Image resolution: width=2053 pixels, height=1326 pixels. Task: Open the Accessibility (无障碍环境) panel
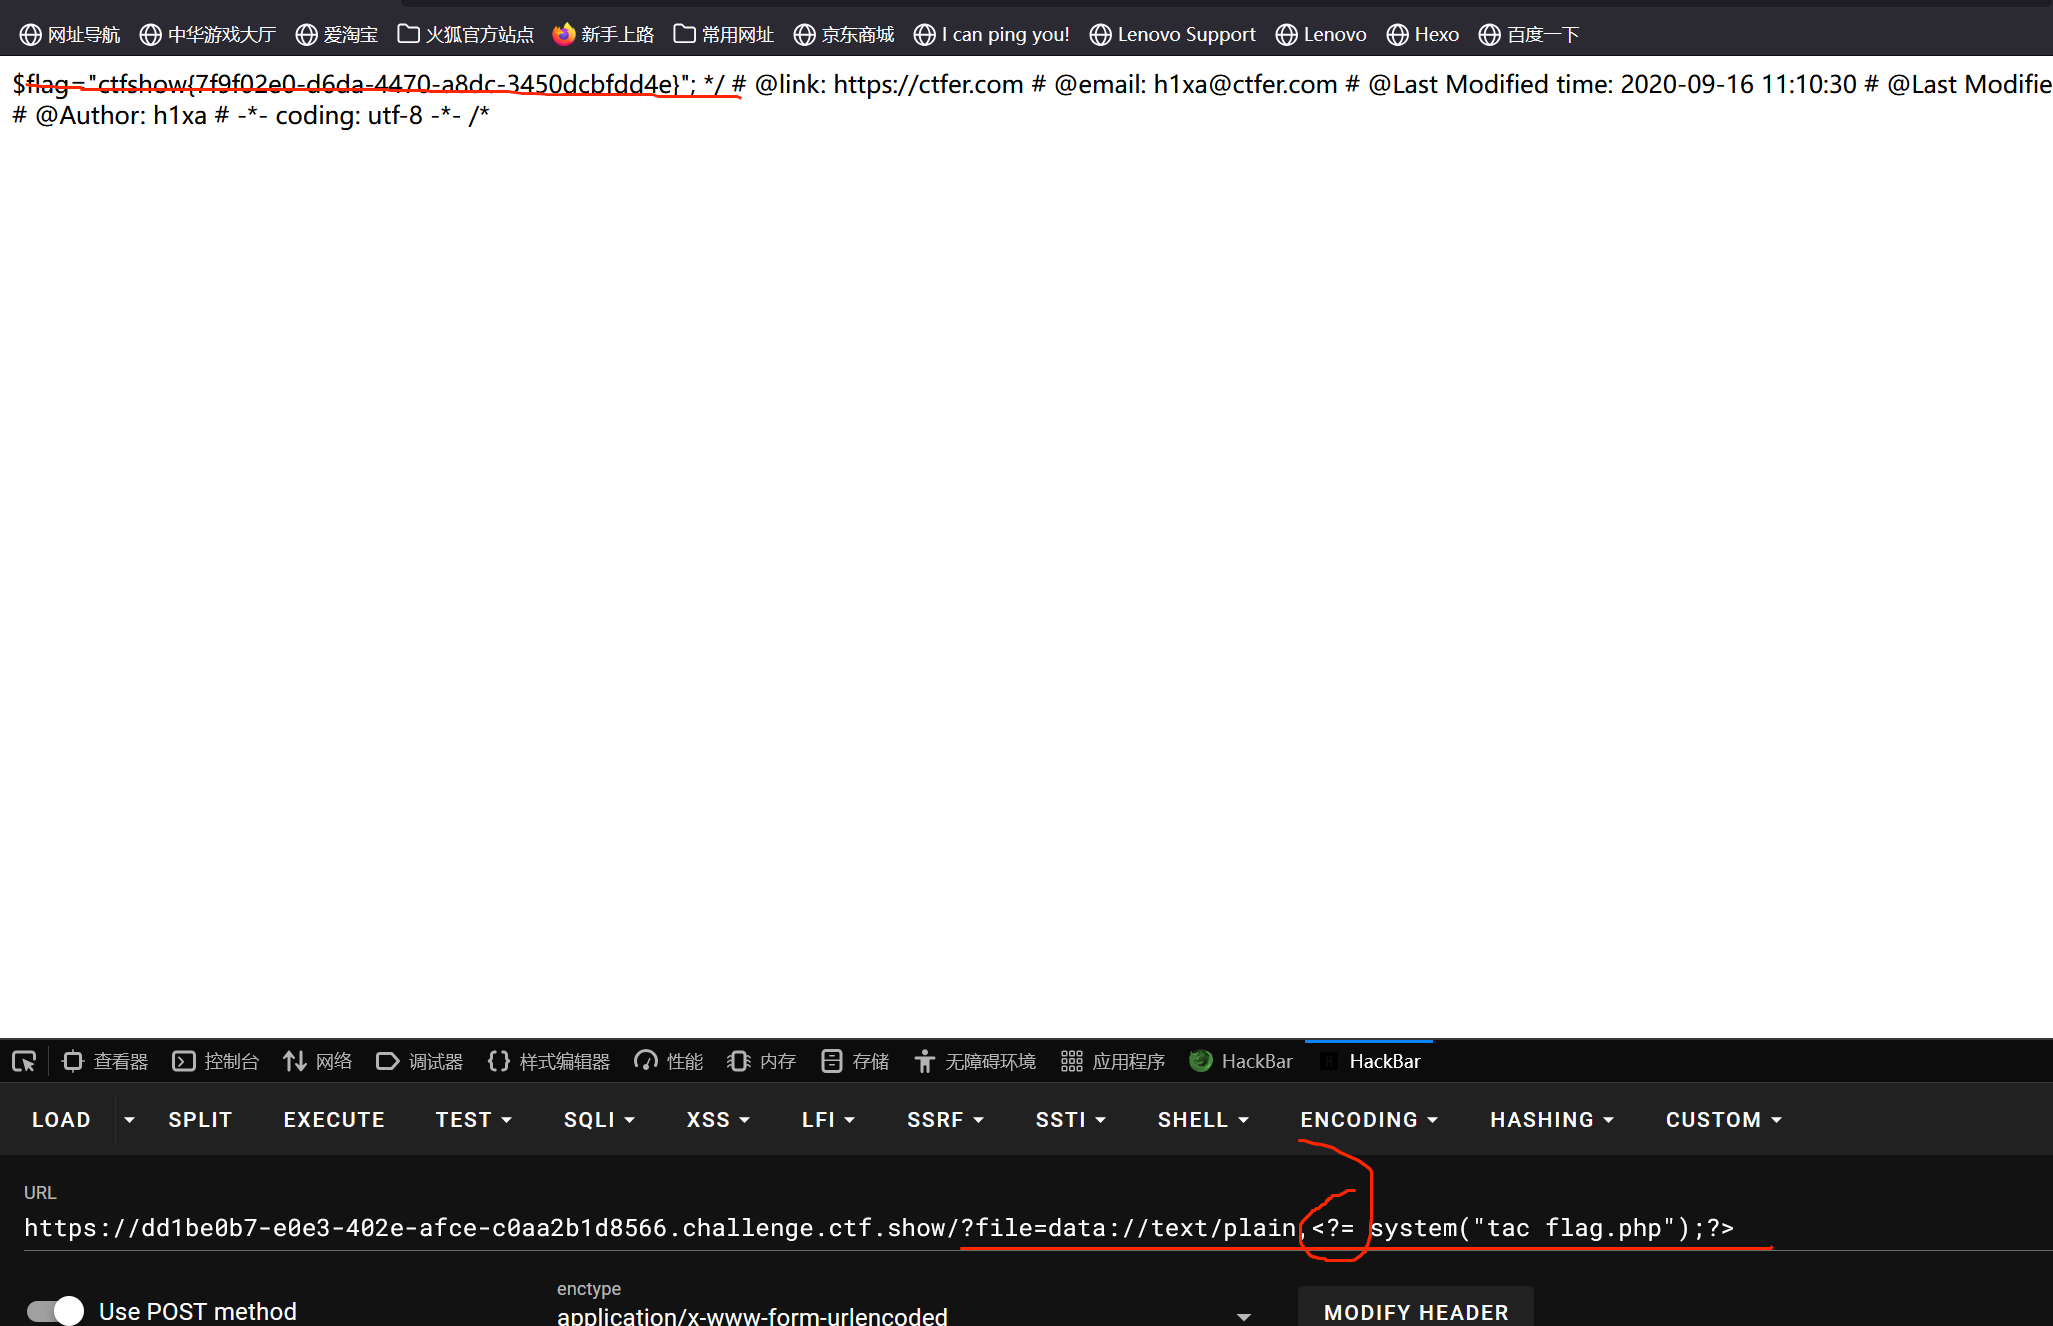point(975,1061)
